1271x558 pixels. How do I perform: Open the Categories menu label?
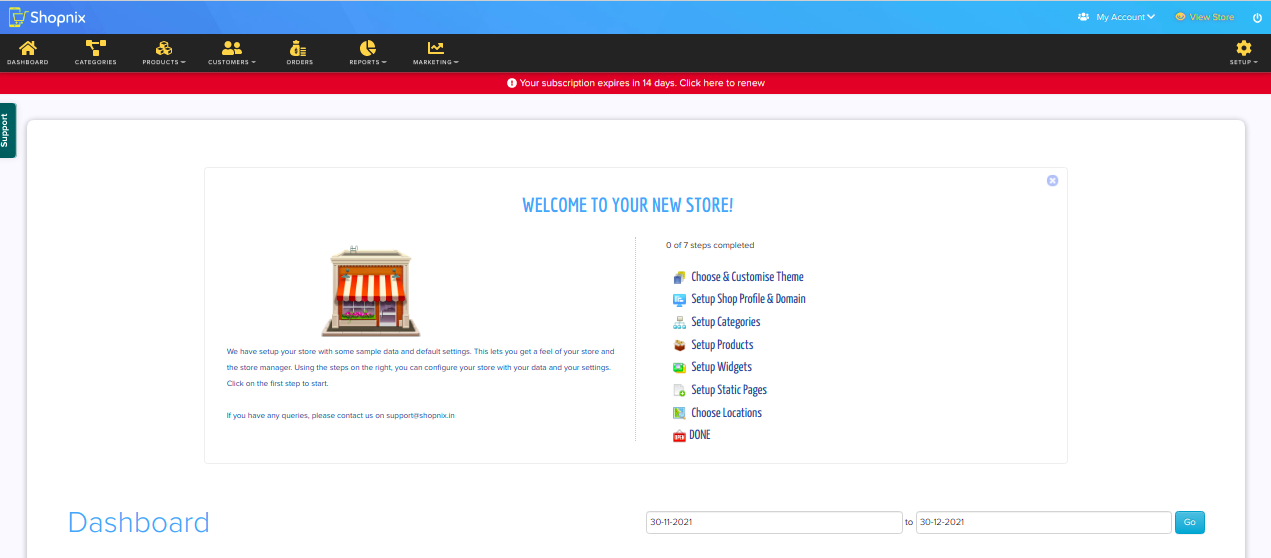click(x=96, y=62)
